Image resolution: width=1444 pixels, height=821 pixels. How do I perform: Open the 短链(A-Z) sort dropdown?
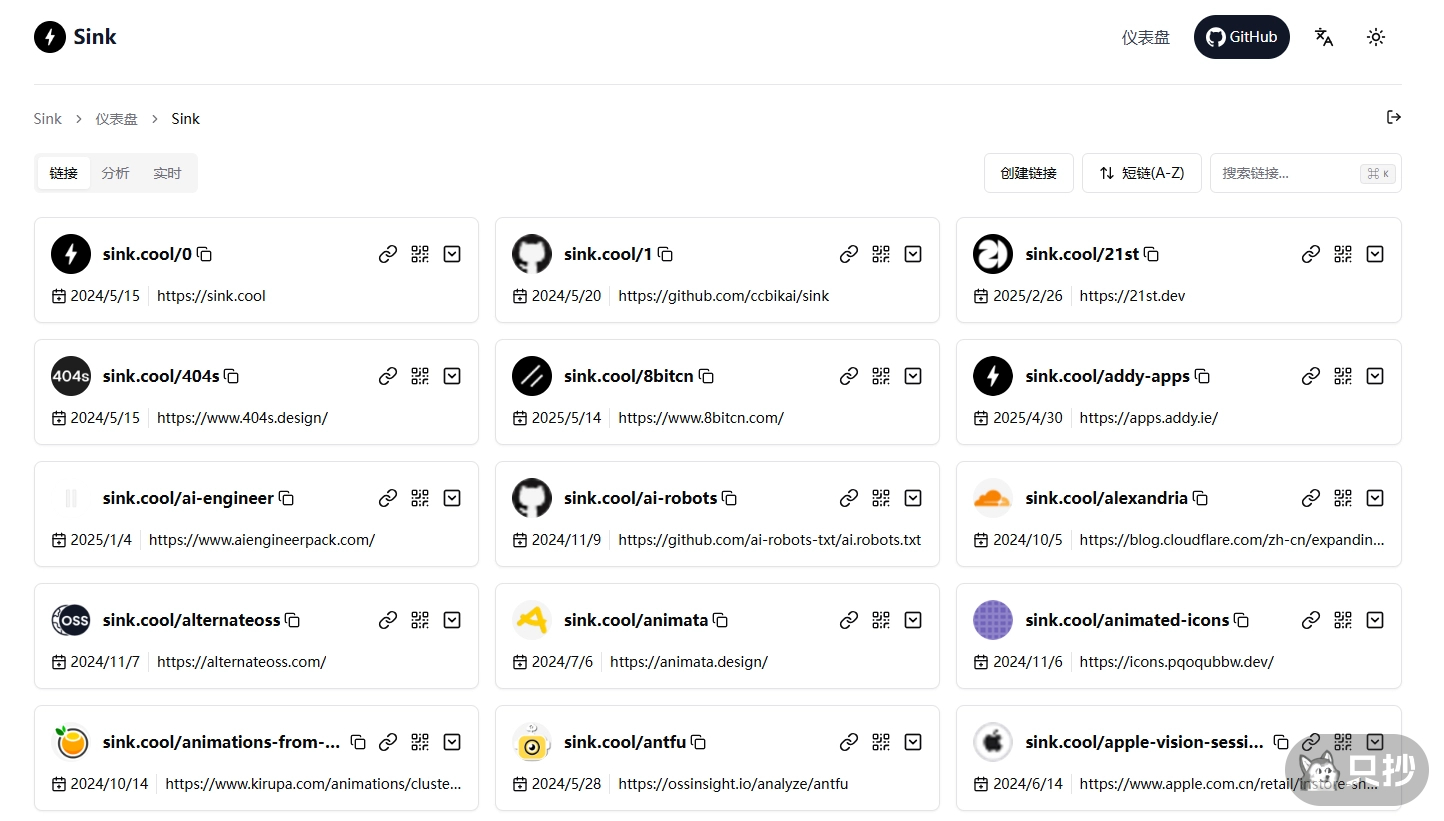point(1141,173)
